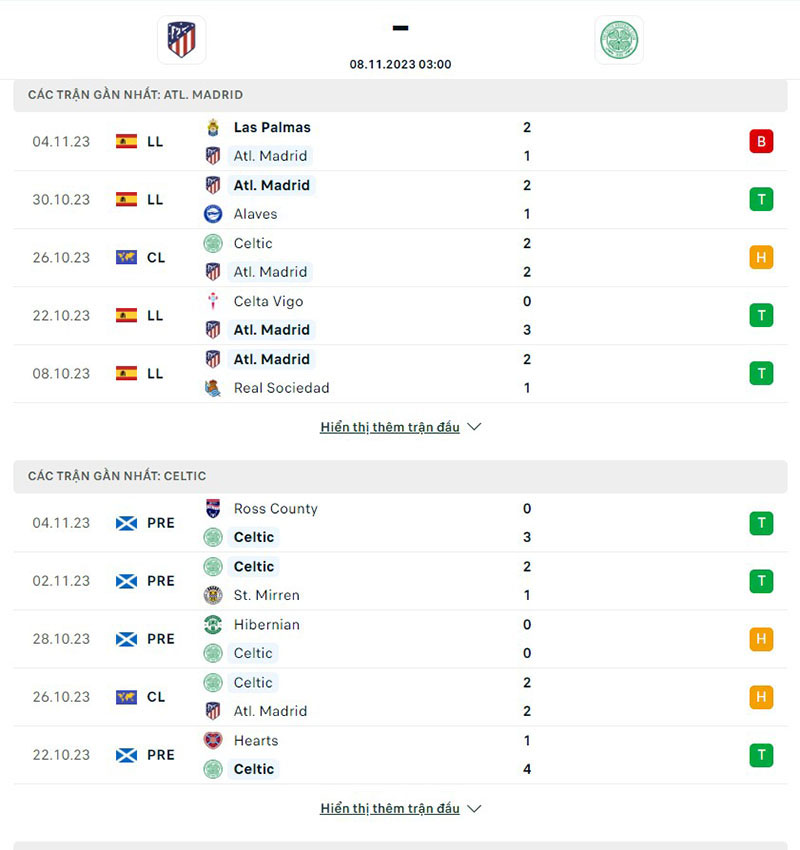The height and width of the screenshot is (850, 800).
Task: Click the 'Hiển thị thêm trận đấu' link under Atl. Madrid
Action: pos(390,426)
